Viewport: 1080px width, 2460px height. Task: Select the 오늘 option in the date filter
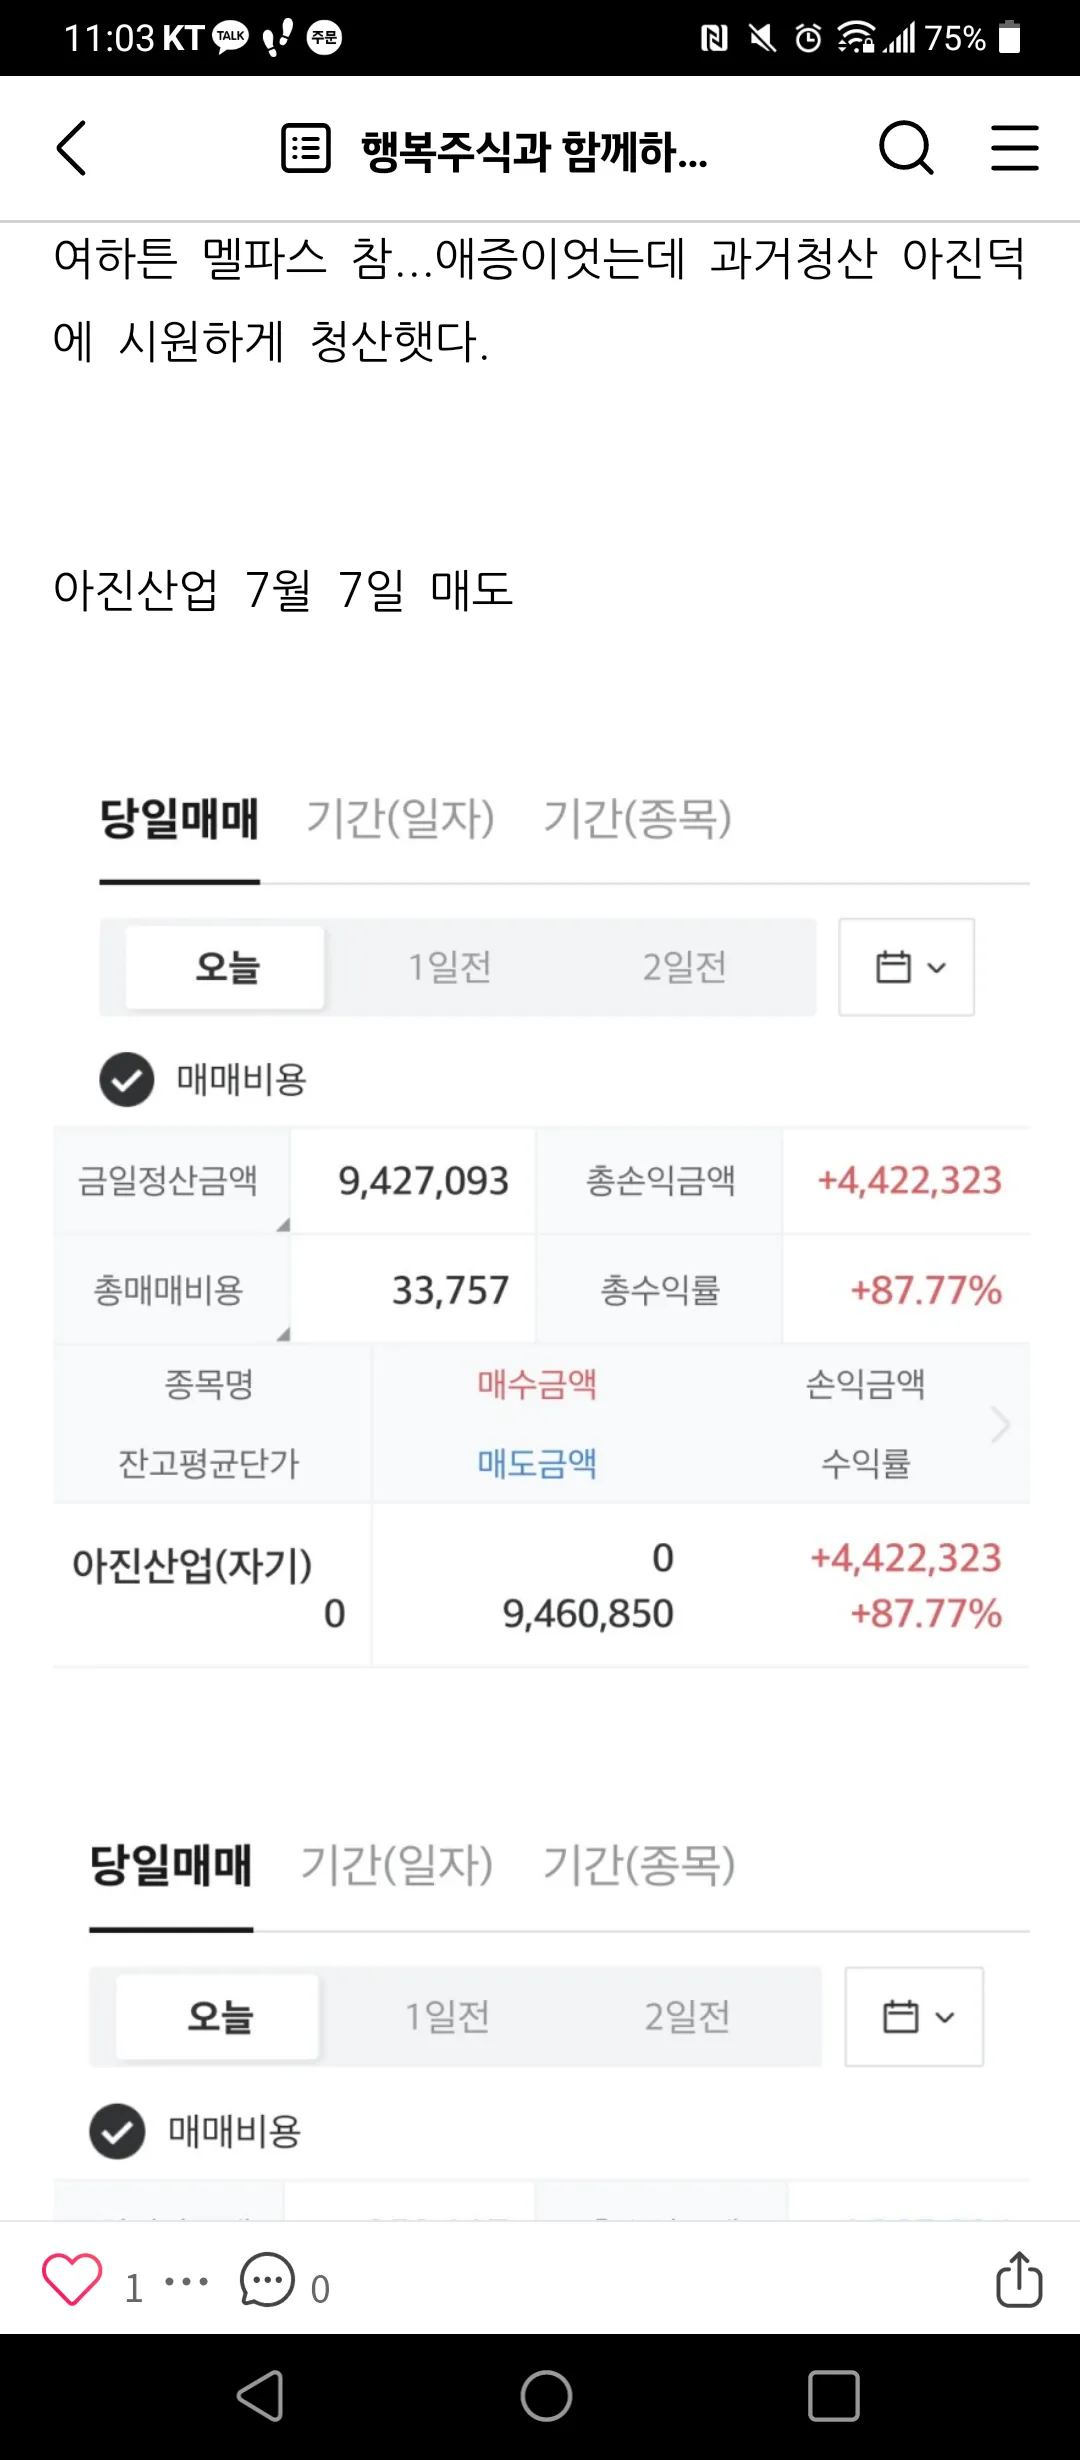tap(224, 966)
